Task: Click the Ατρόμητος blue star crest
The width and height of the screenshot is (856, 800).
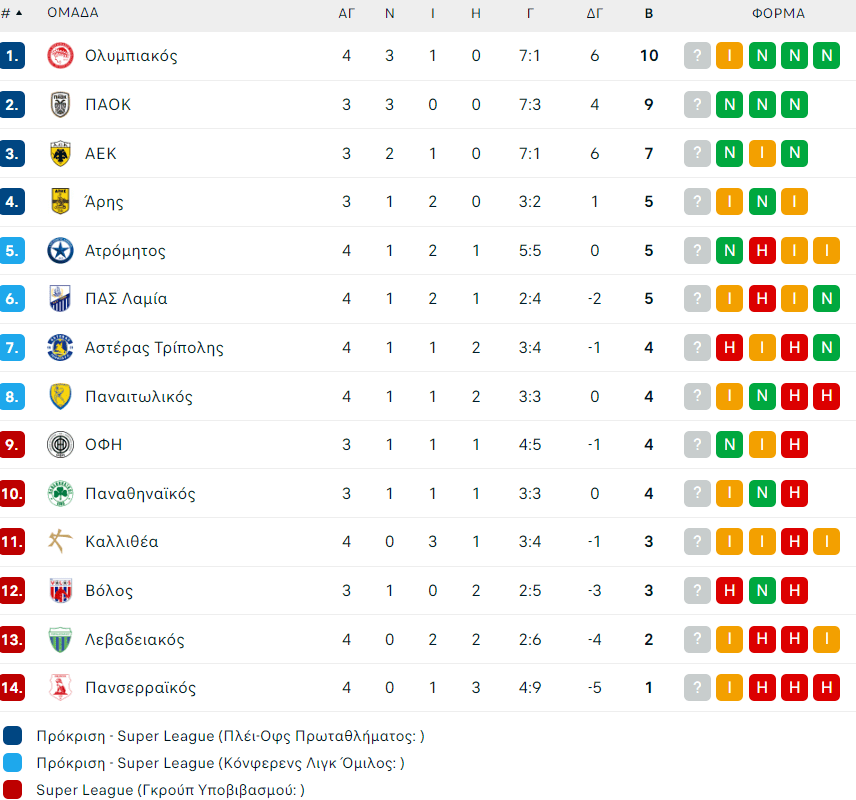Action: 60,251
